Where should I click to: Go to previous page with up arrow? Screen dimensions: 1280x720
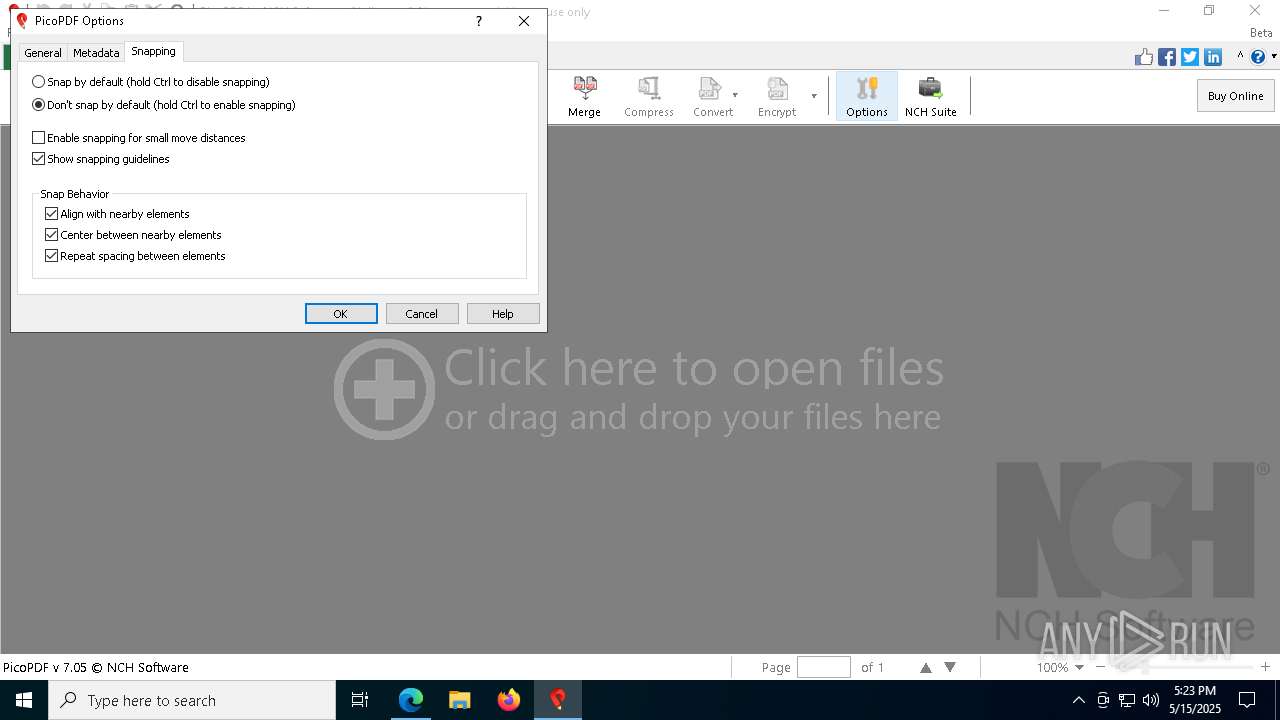pos(925,667)
